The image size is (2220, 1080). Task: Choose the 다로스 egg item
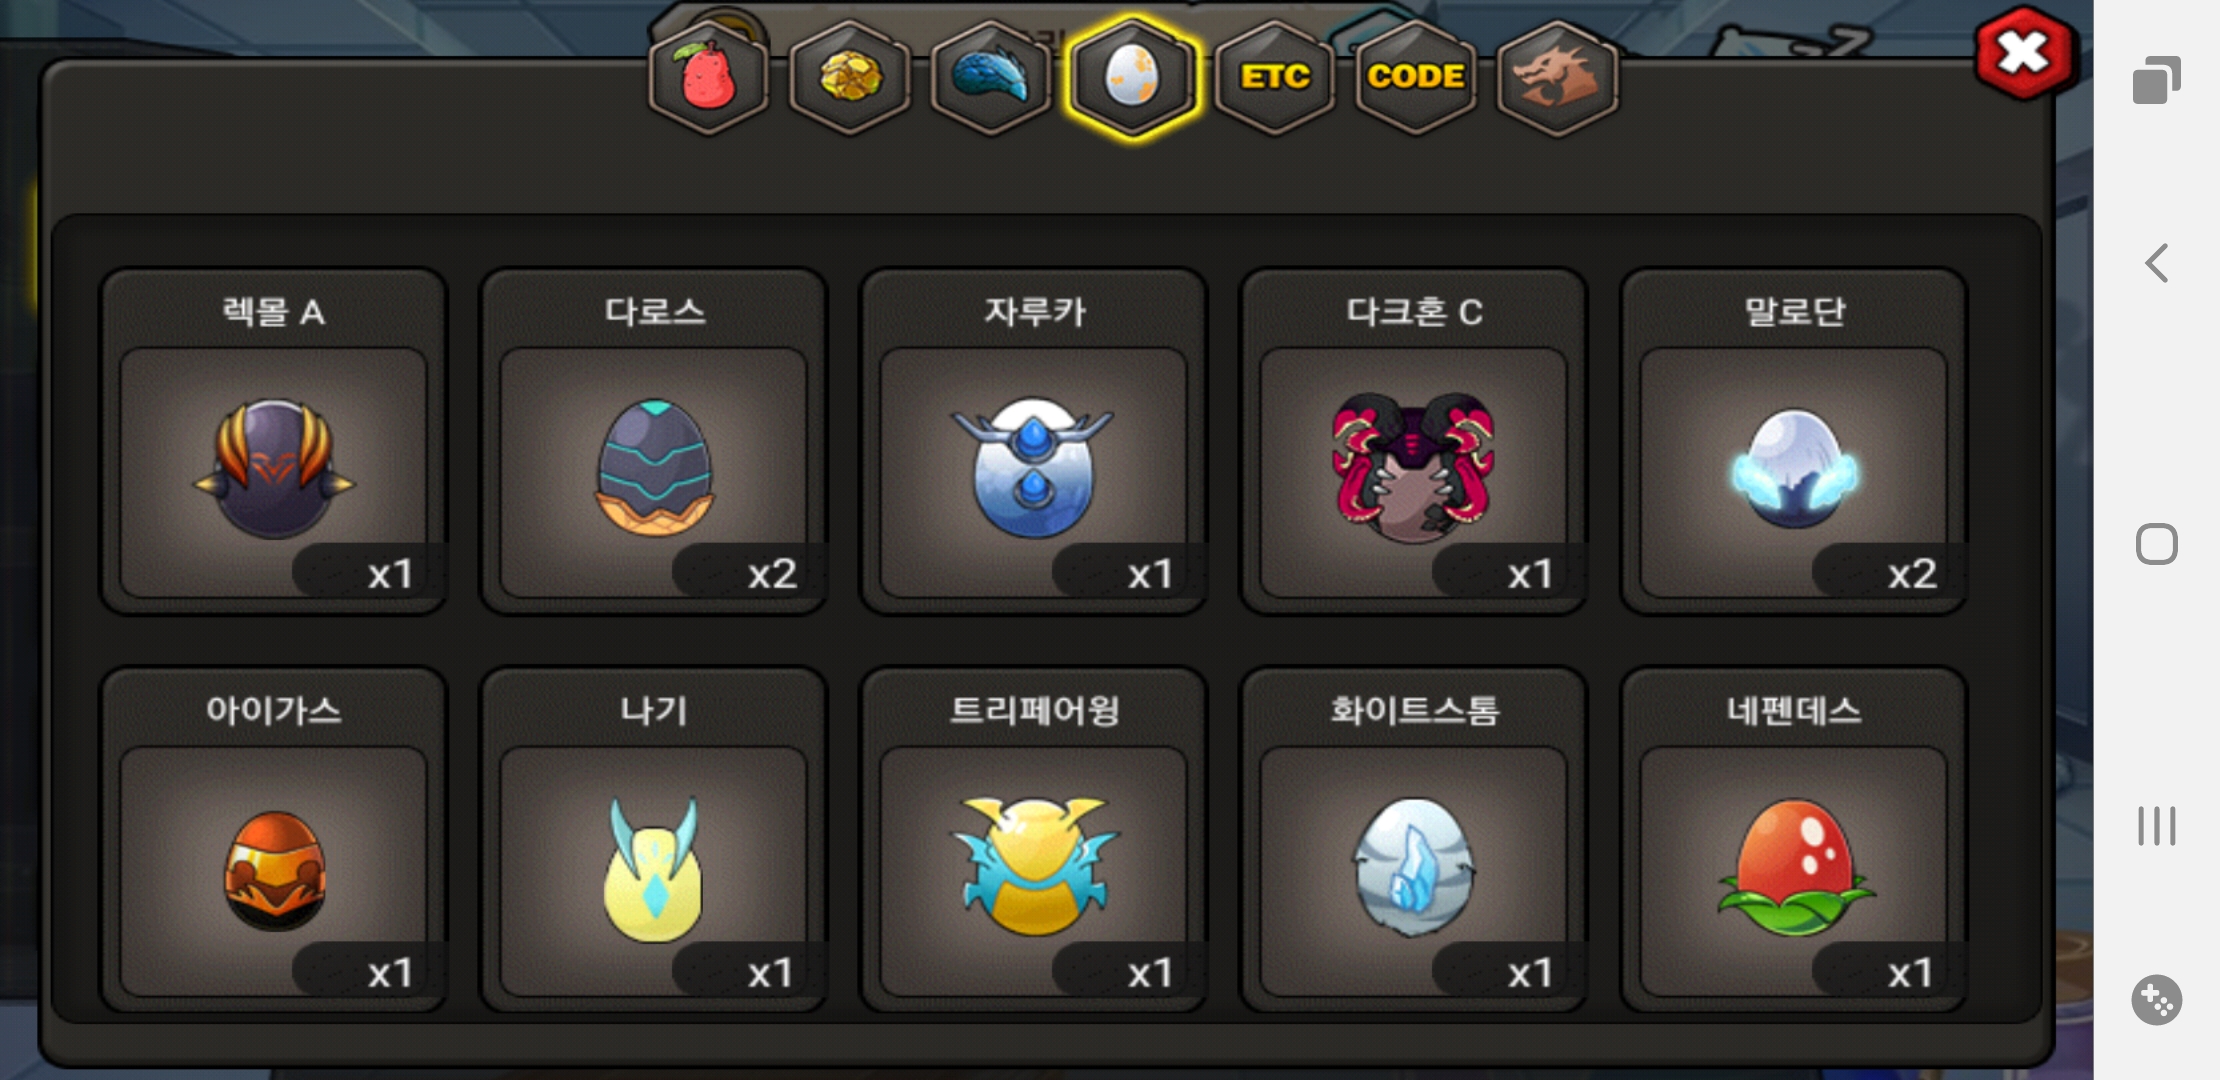[653, 441]
